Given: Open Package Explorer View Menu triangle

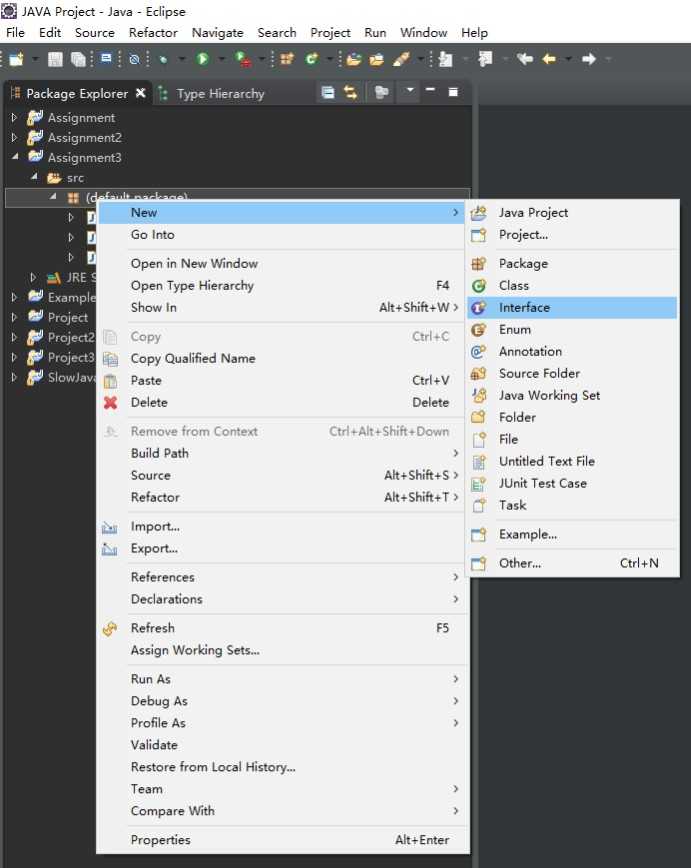Looking at the screenshot, I should pyautogui.click(x=410, y=89).
